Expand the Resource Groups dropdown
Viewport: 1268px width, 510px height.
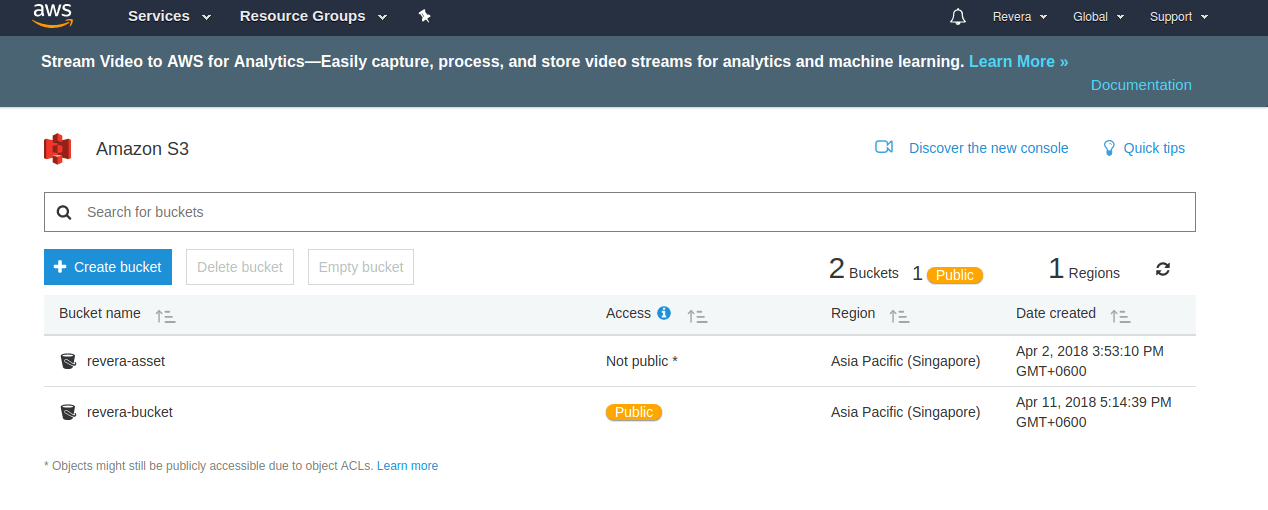313,16
